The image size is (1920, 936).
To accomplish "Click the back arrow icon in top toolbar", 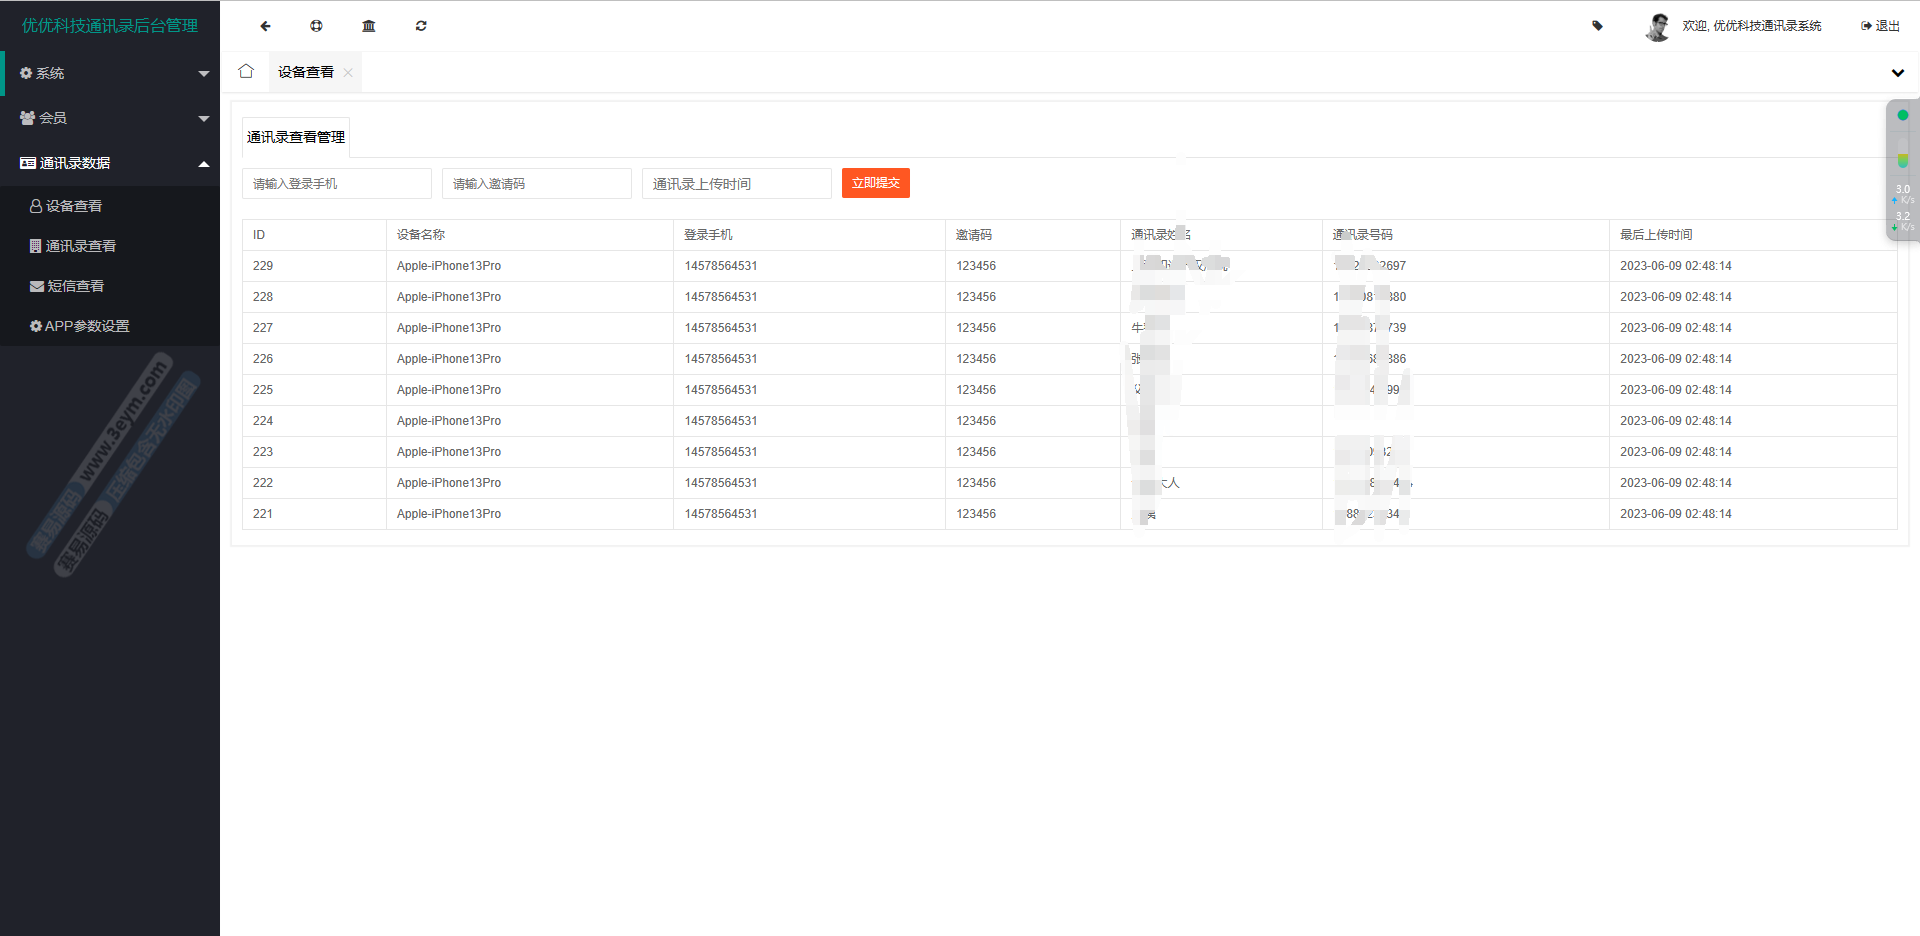I will point(265,26).
